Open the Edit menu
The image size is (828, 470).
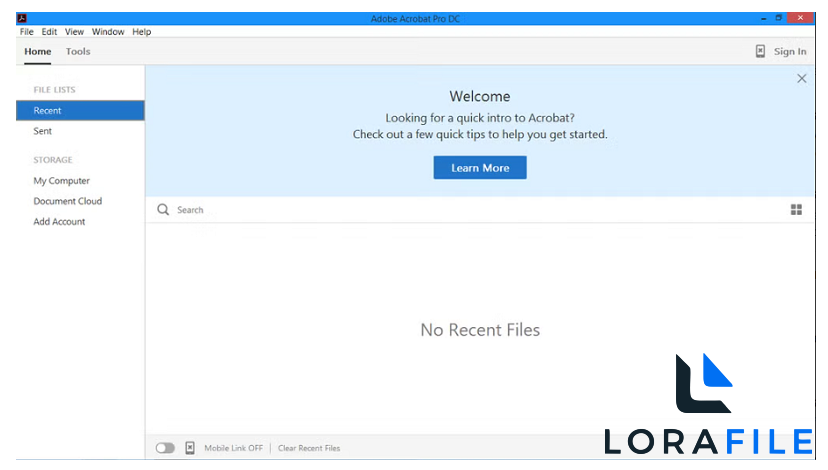(49, 32)
